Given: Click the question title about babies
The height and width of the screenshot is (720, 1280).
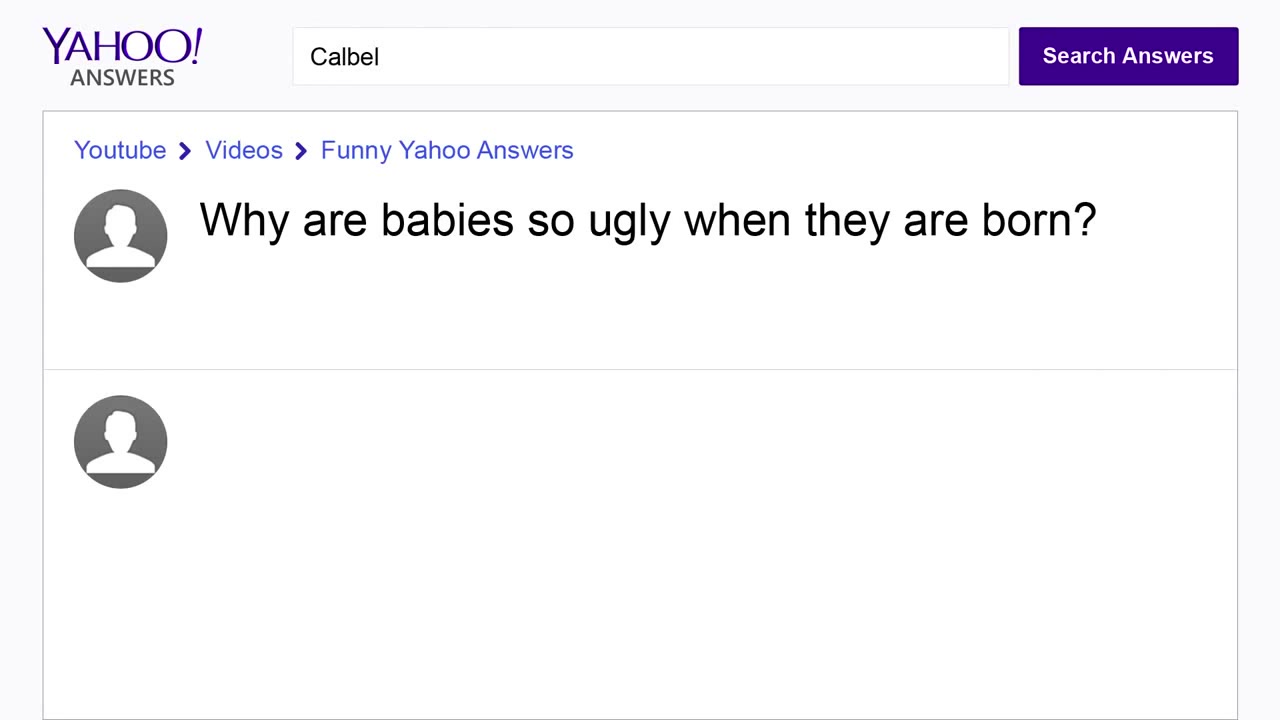Looking at the screenshot, I should click(x=647, y=220).
